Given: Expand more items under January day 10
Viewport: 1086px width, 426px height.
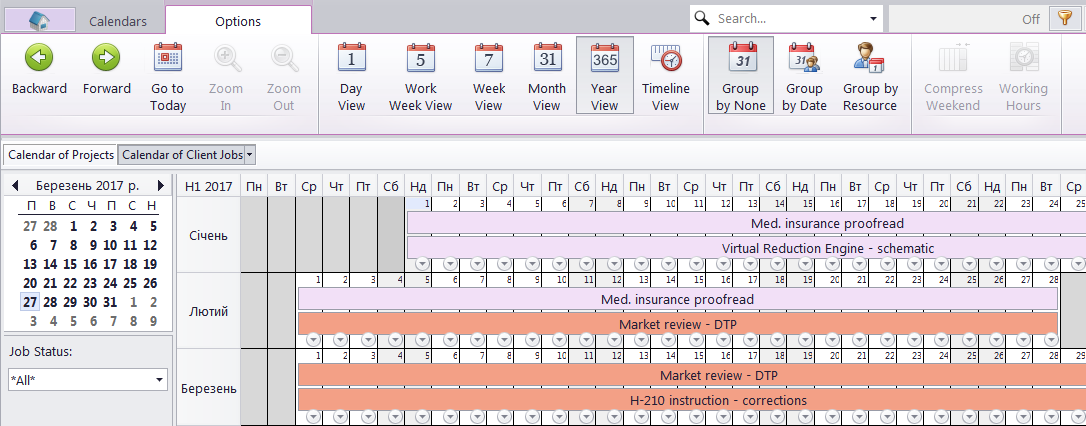Looking at the screenshot, I should tap(668, 264).
